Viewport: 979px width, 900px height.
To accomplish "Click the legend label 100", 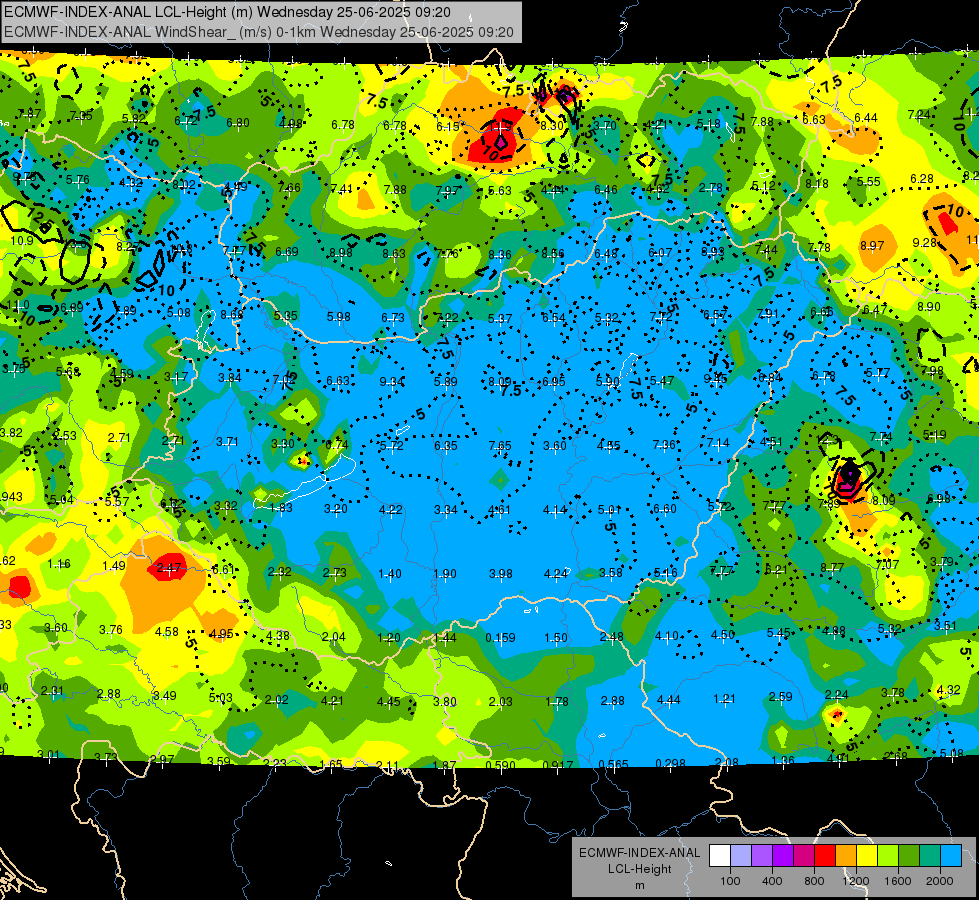I will click(731, 881).
